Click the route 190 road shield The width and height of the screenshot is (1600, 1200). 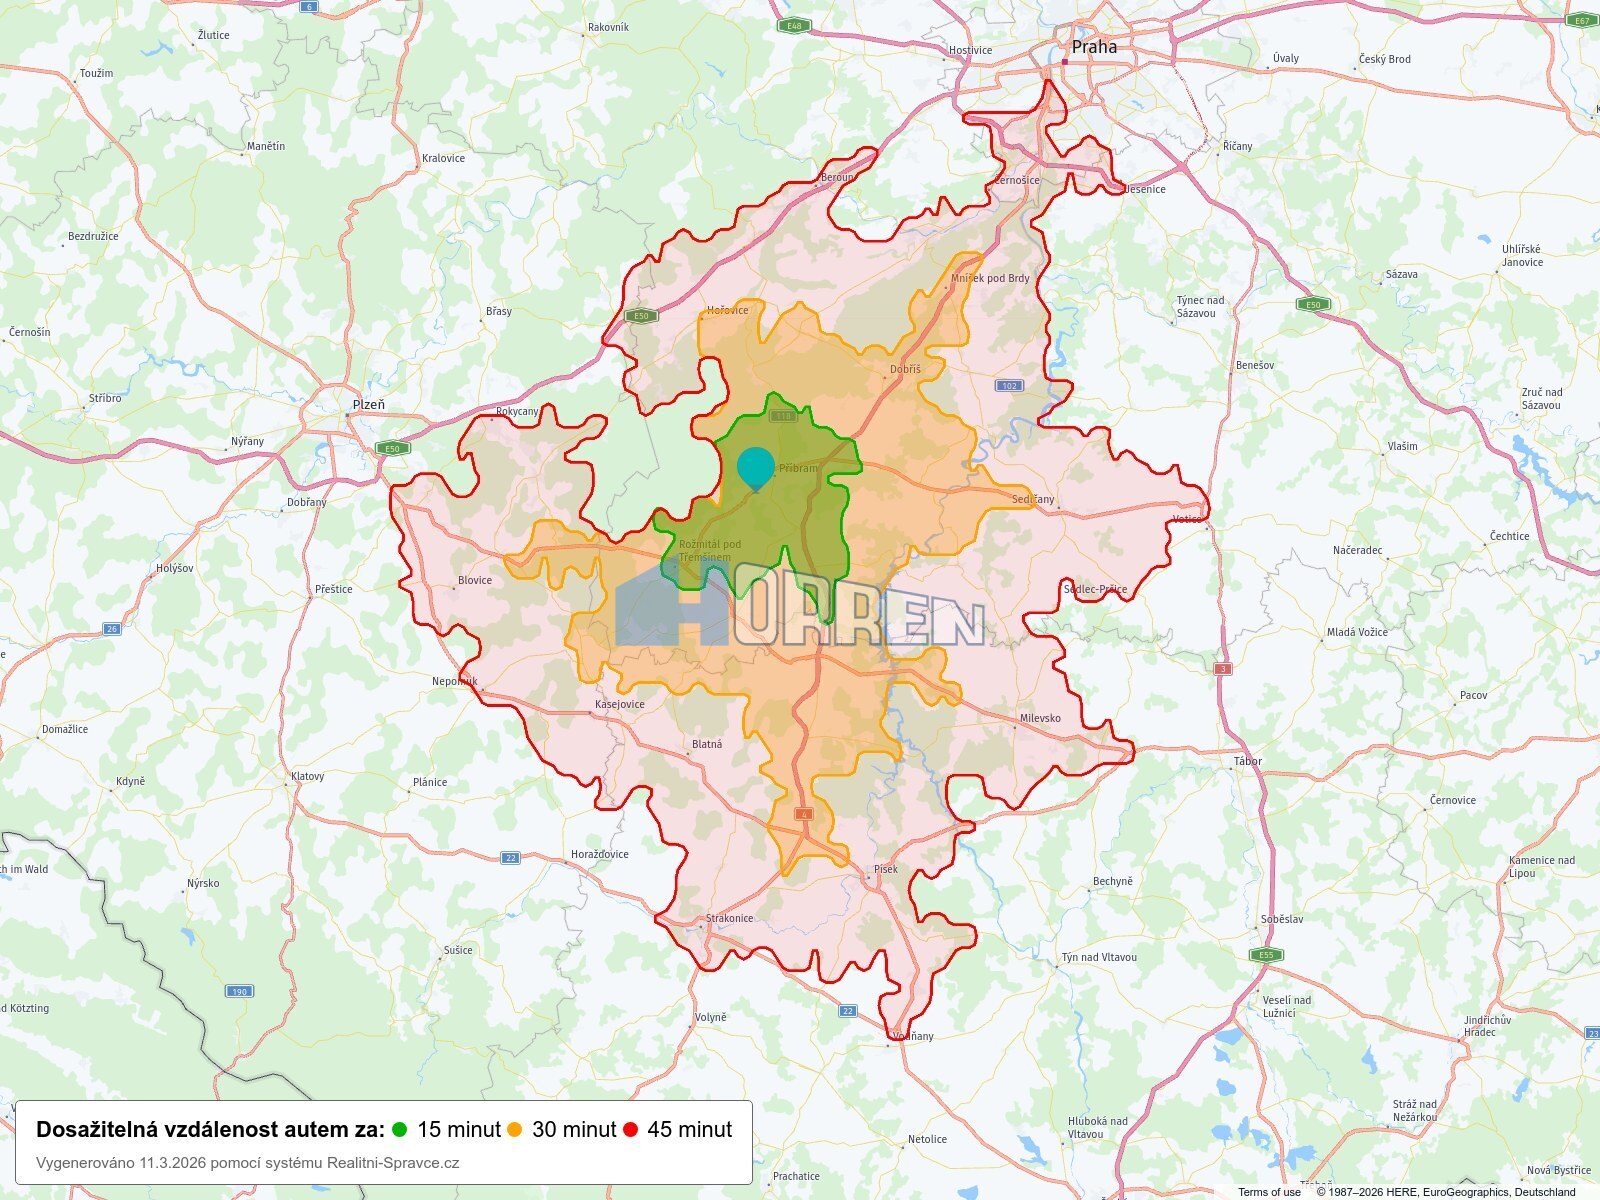(x=239, y=992)
